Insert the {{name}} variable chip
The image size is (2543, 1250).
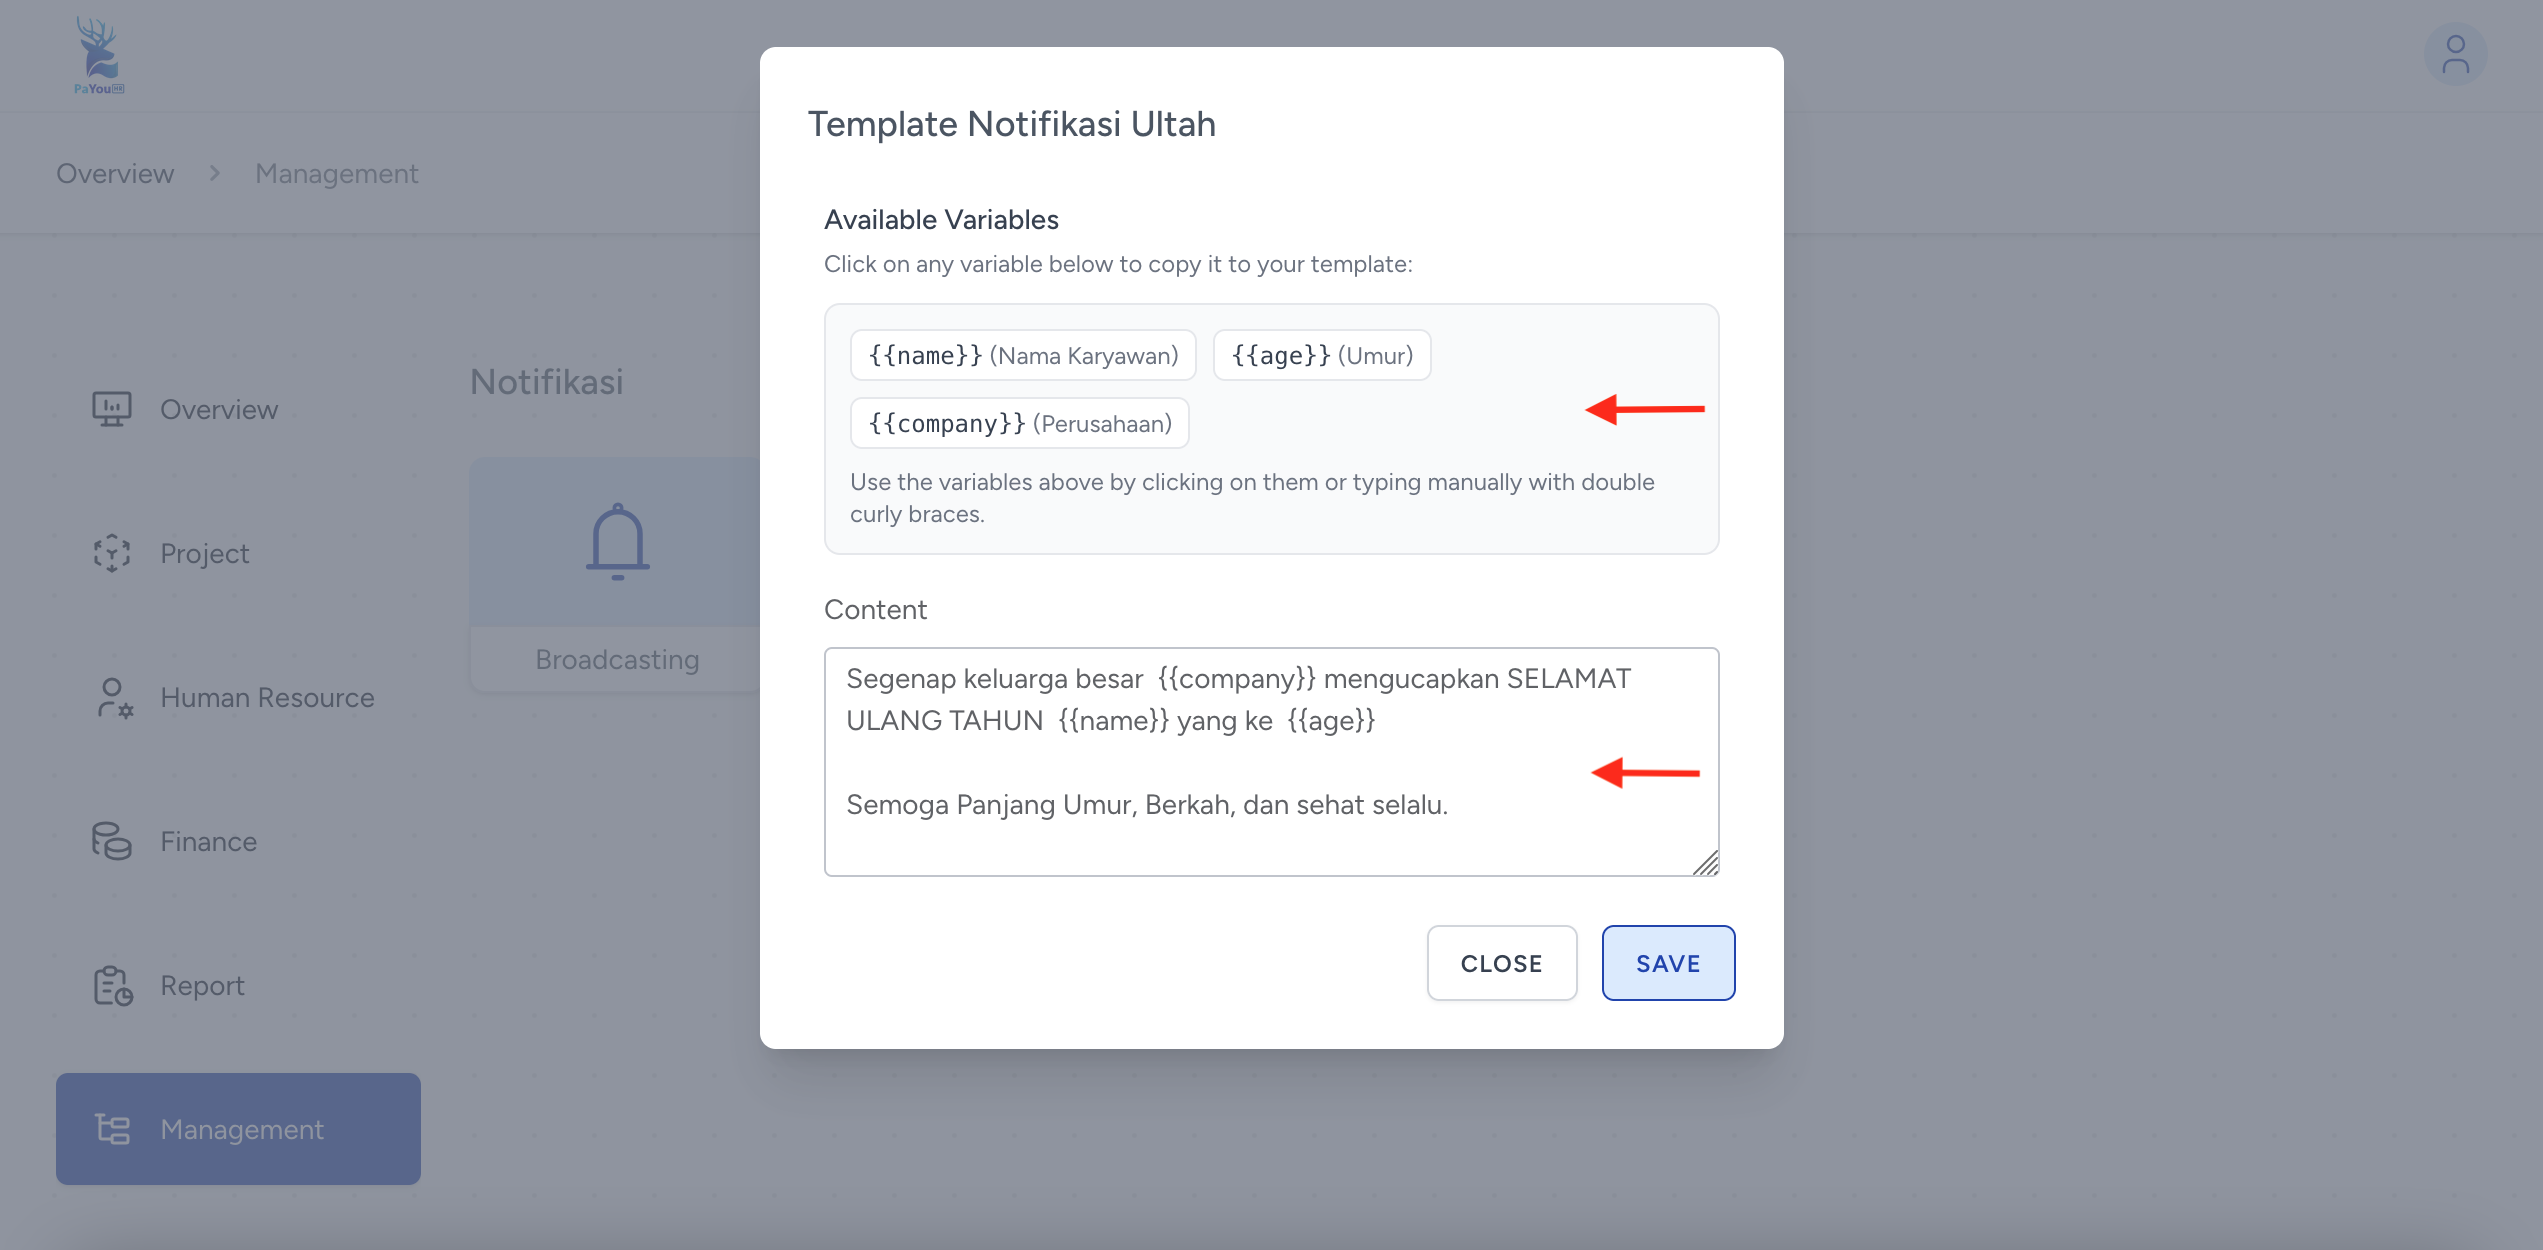1023,356
